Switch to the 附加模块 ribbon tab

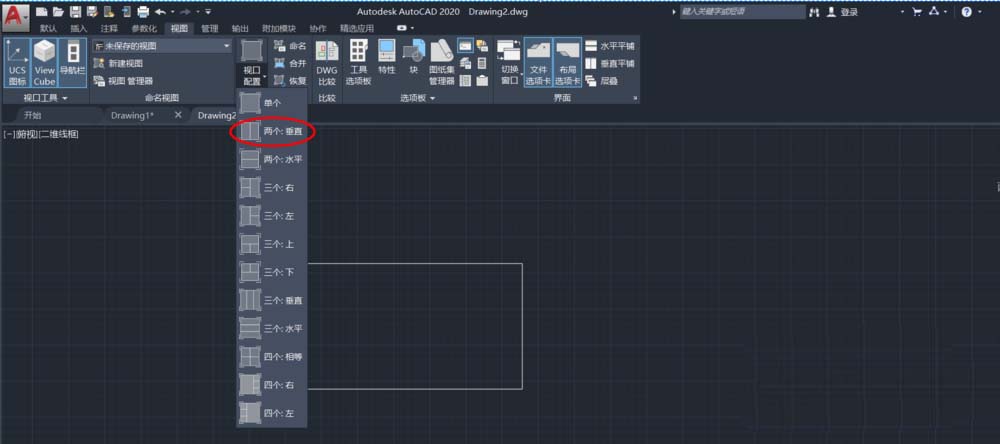(x=278, y=29)
